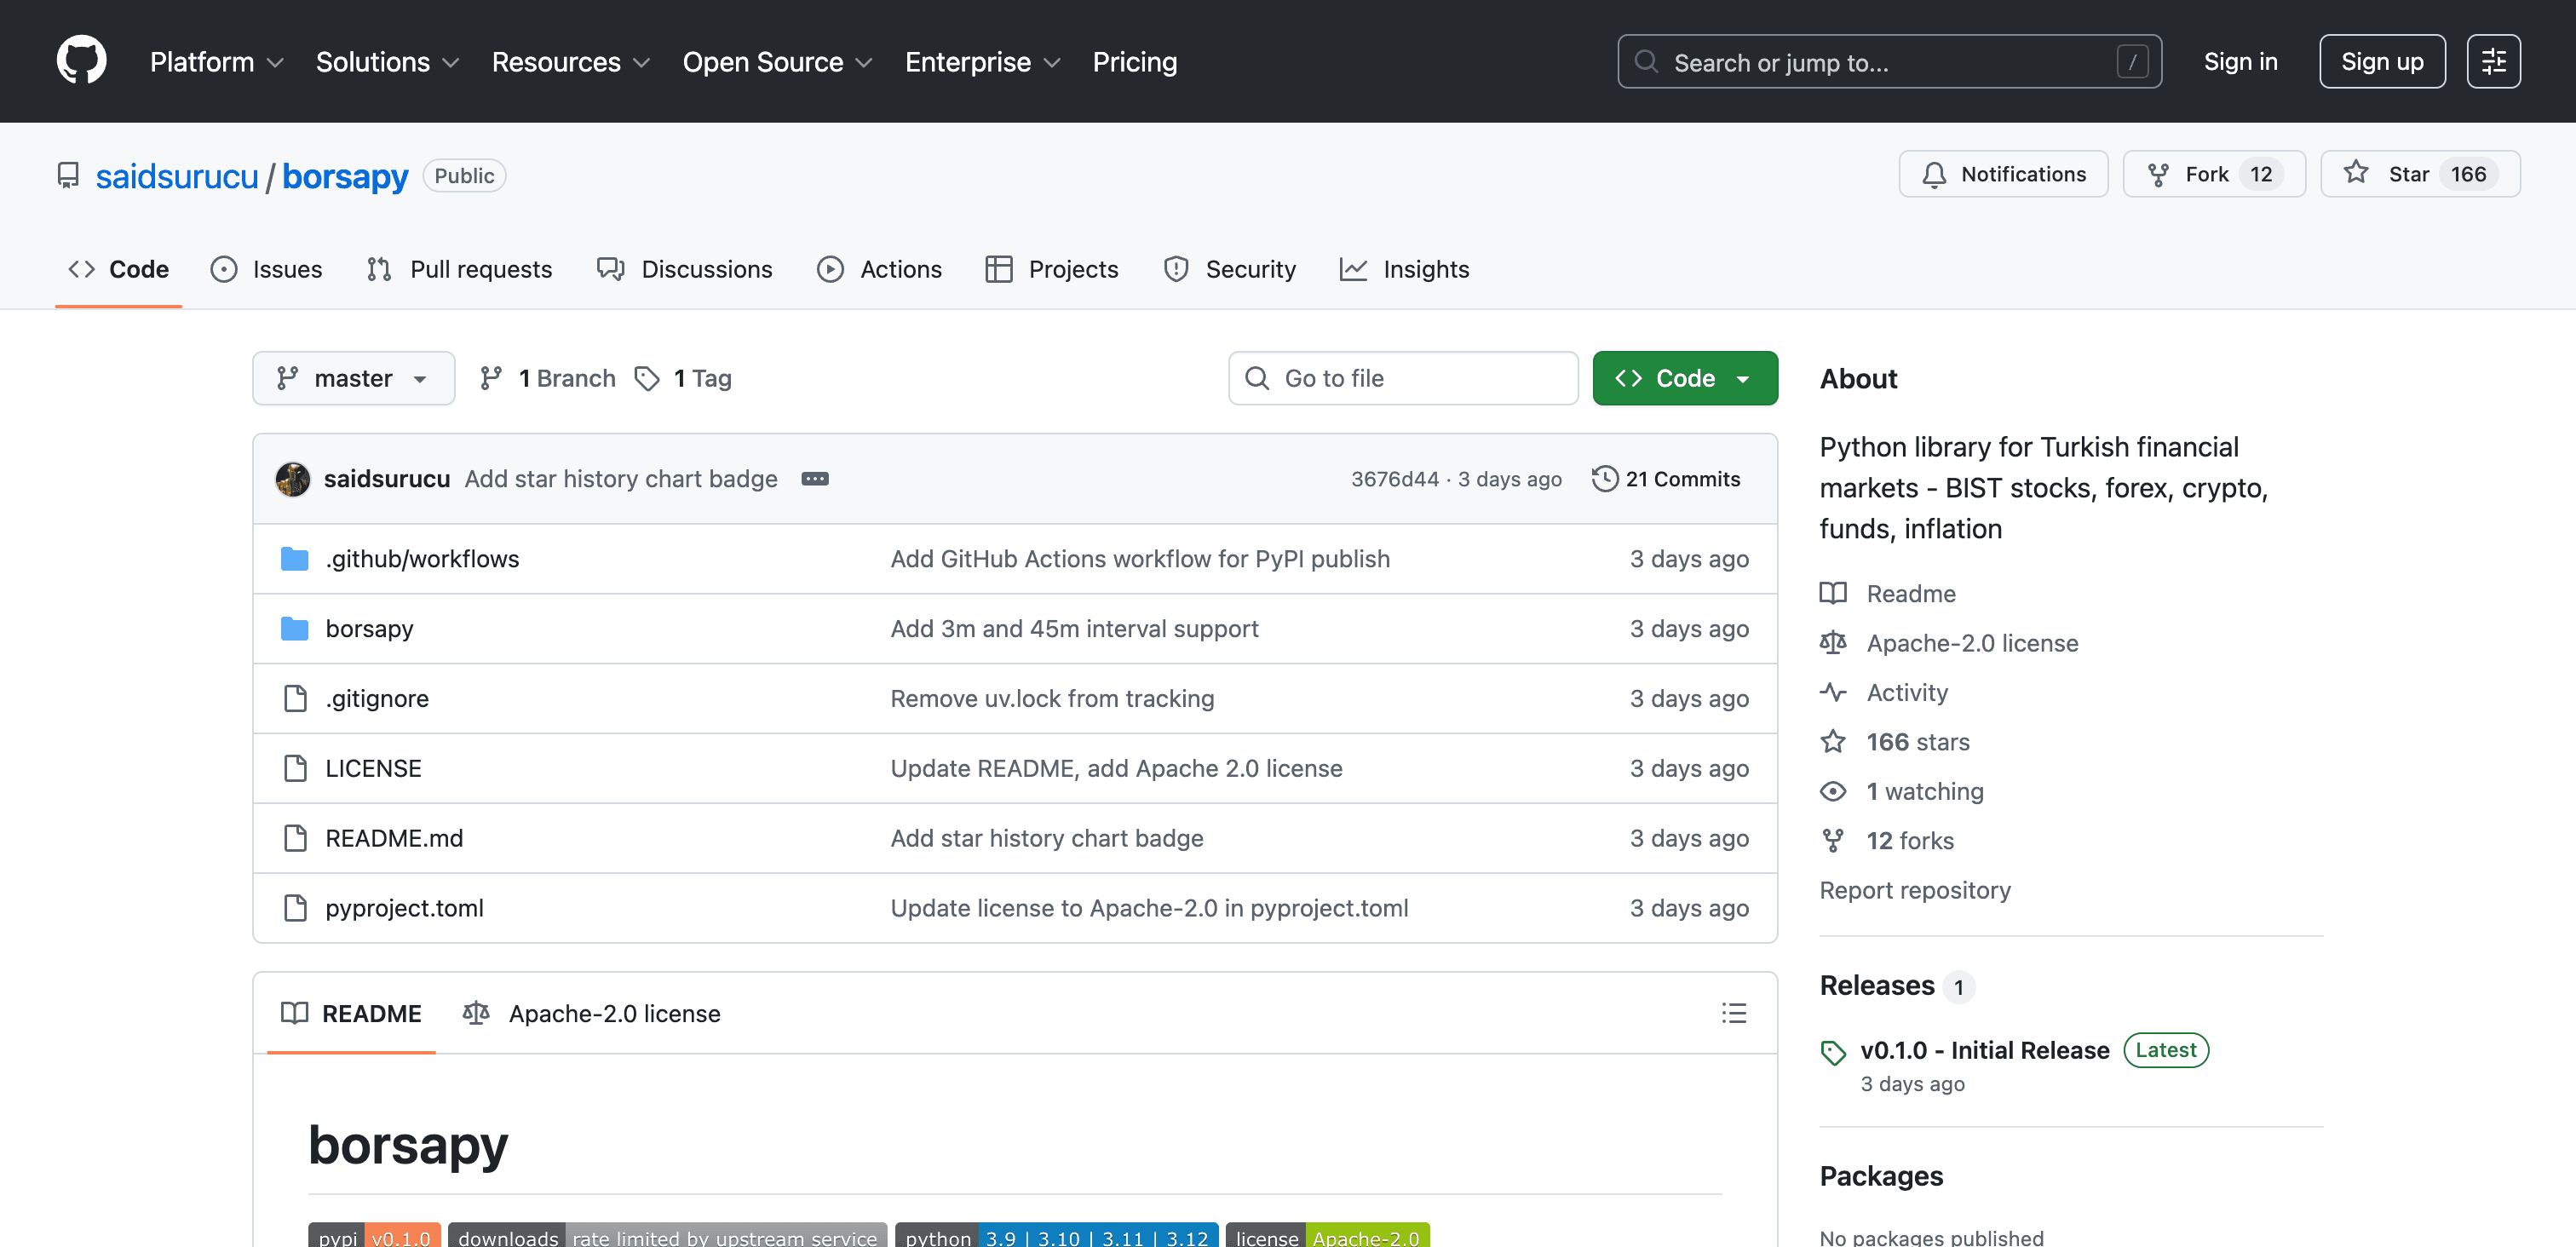Fork the repository with the Fork button
Image resolution: width=2576 pixels, height=1247 pixels.
point(2214,174)
